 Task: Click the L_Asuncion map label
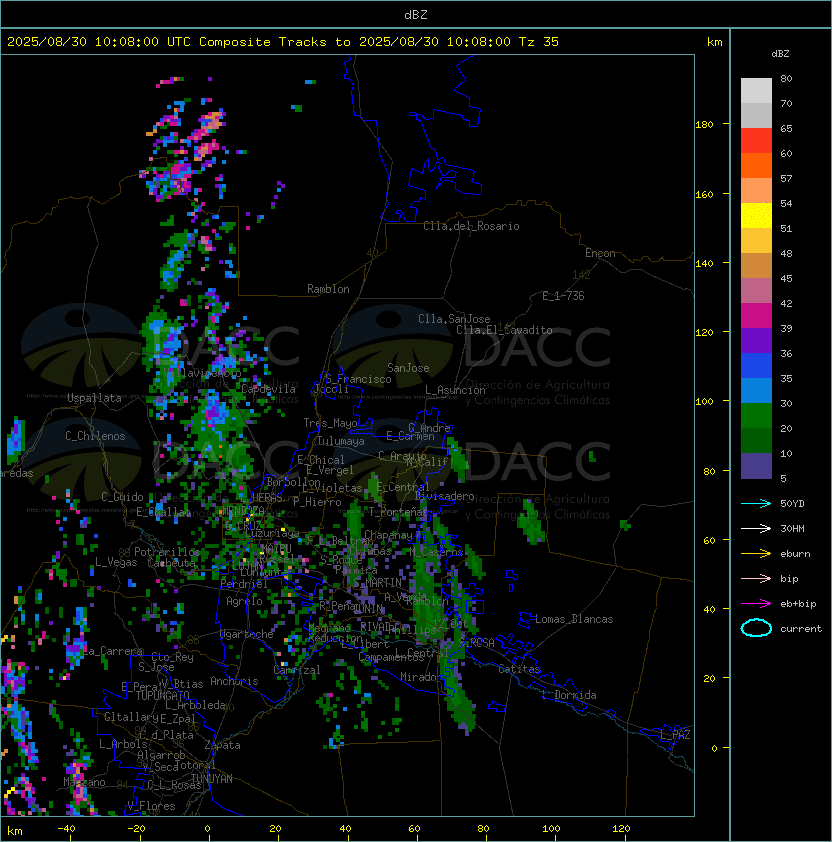(x=455, y=390)
